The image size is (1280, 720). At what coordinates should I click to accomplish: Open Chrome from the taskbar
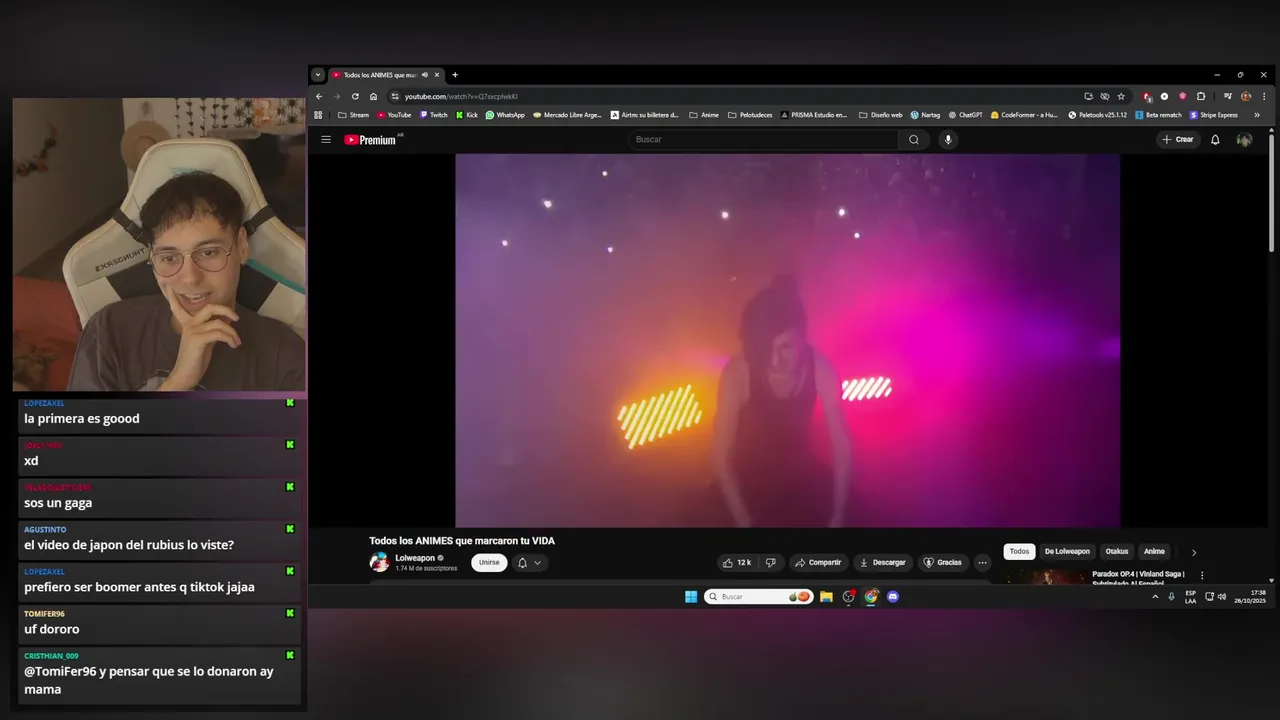coord(871,597)
